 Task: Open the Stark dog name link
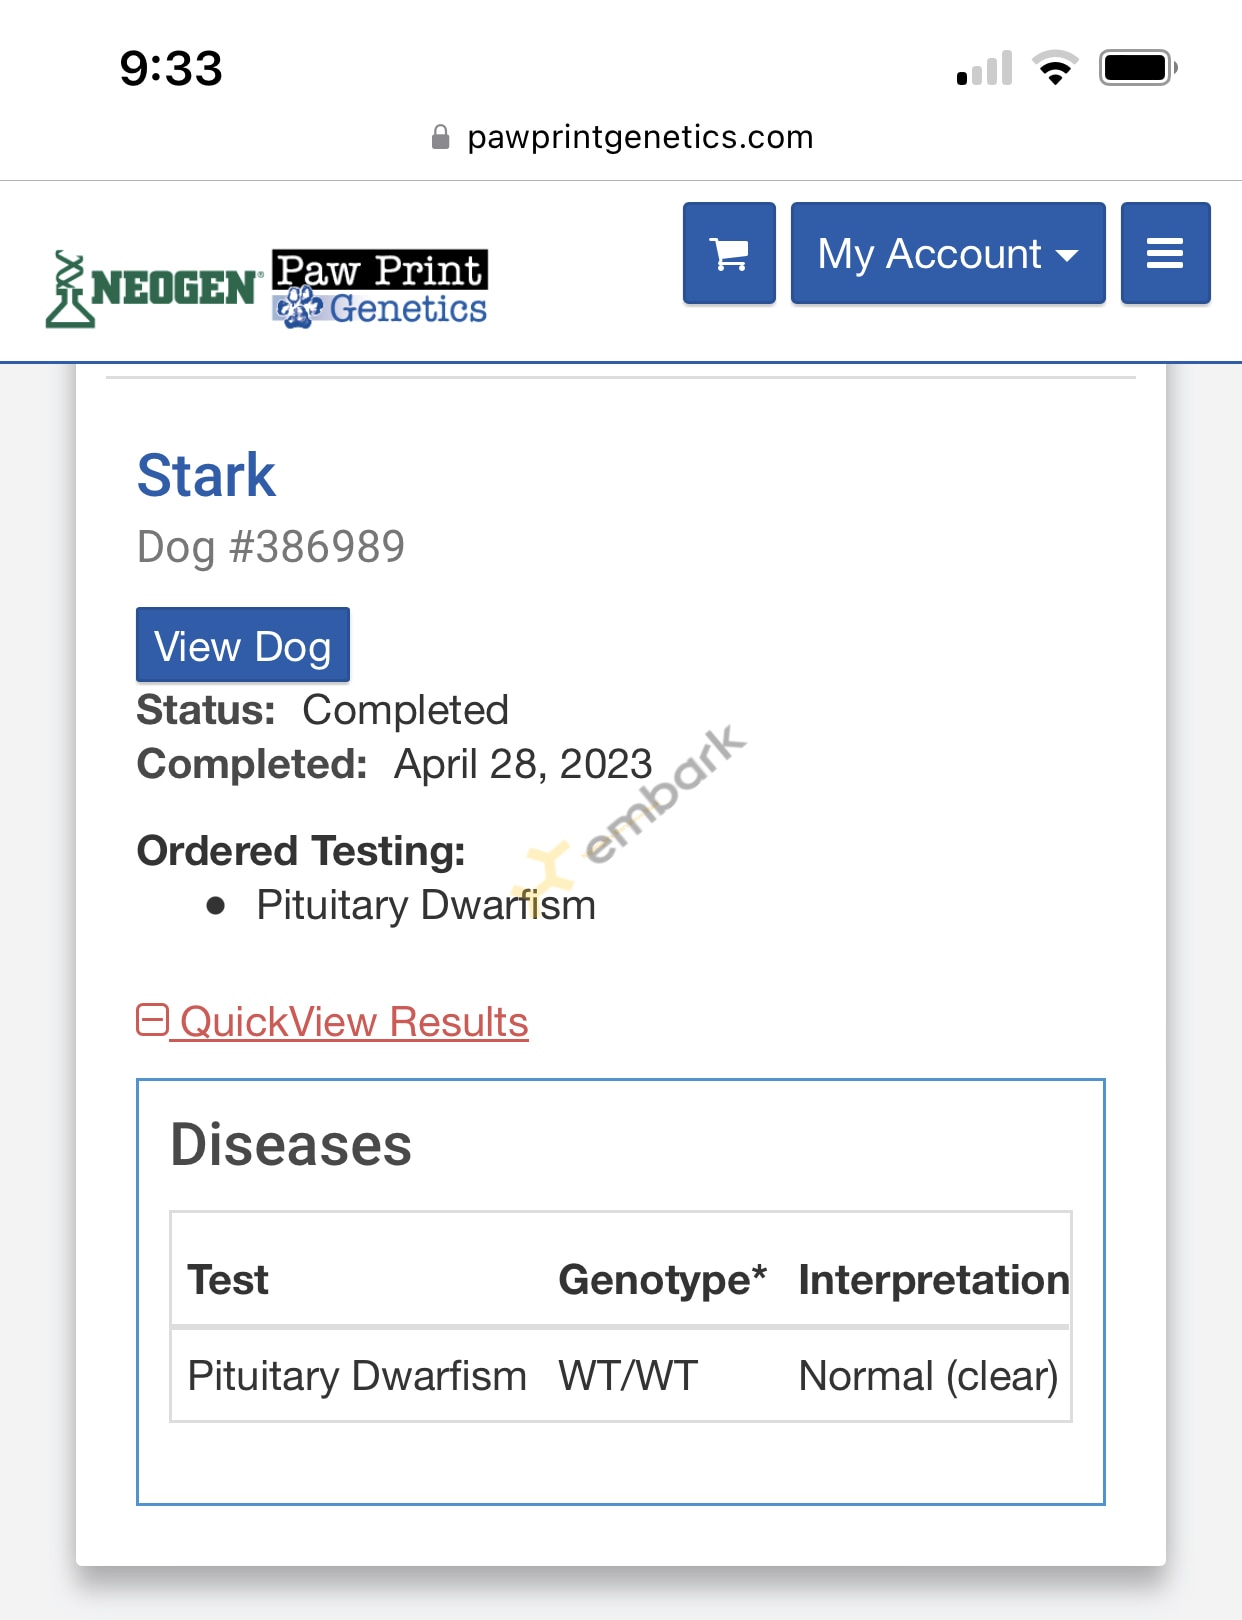pyautogui.click(x=206, y=475)
